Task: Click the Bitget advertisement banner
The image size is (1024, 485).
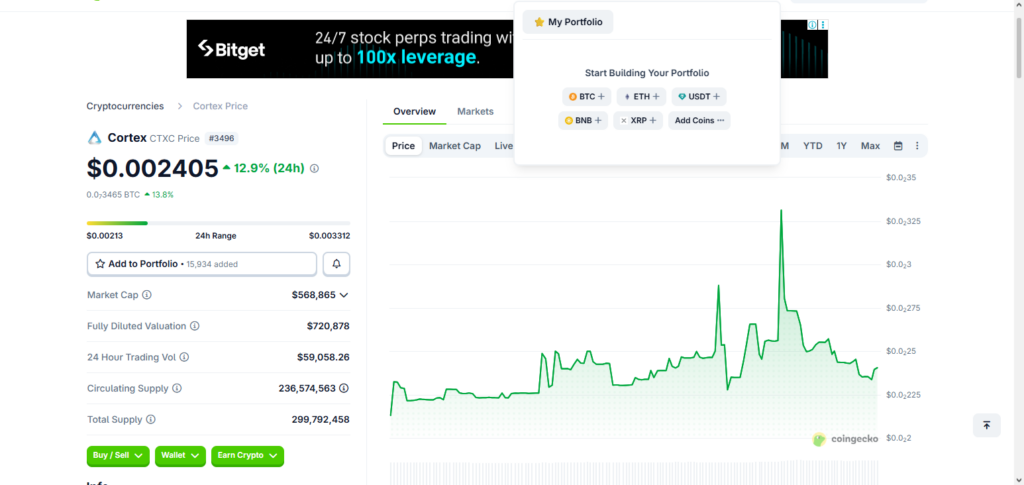Action: (507, 49)
